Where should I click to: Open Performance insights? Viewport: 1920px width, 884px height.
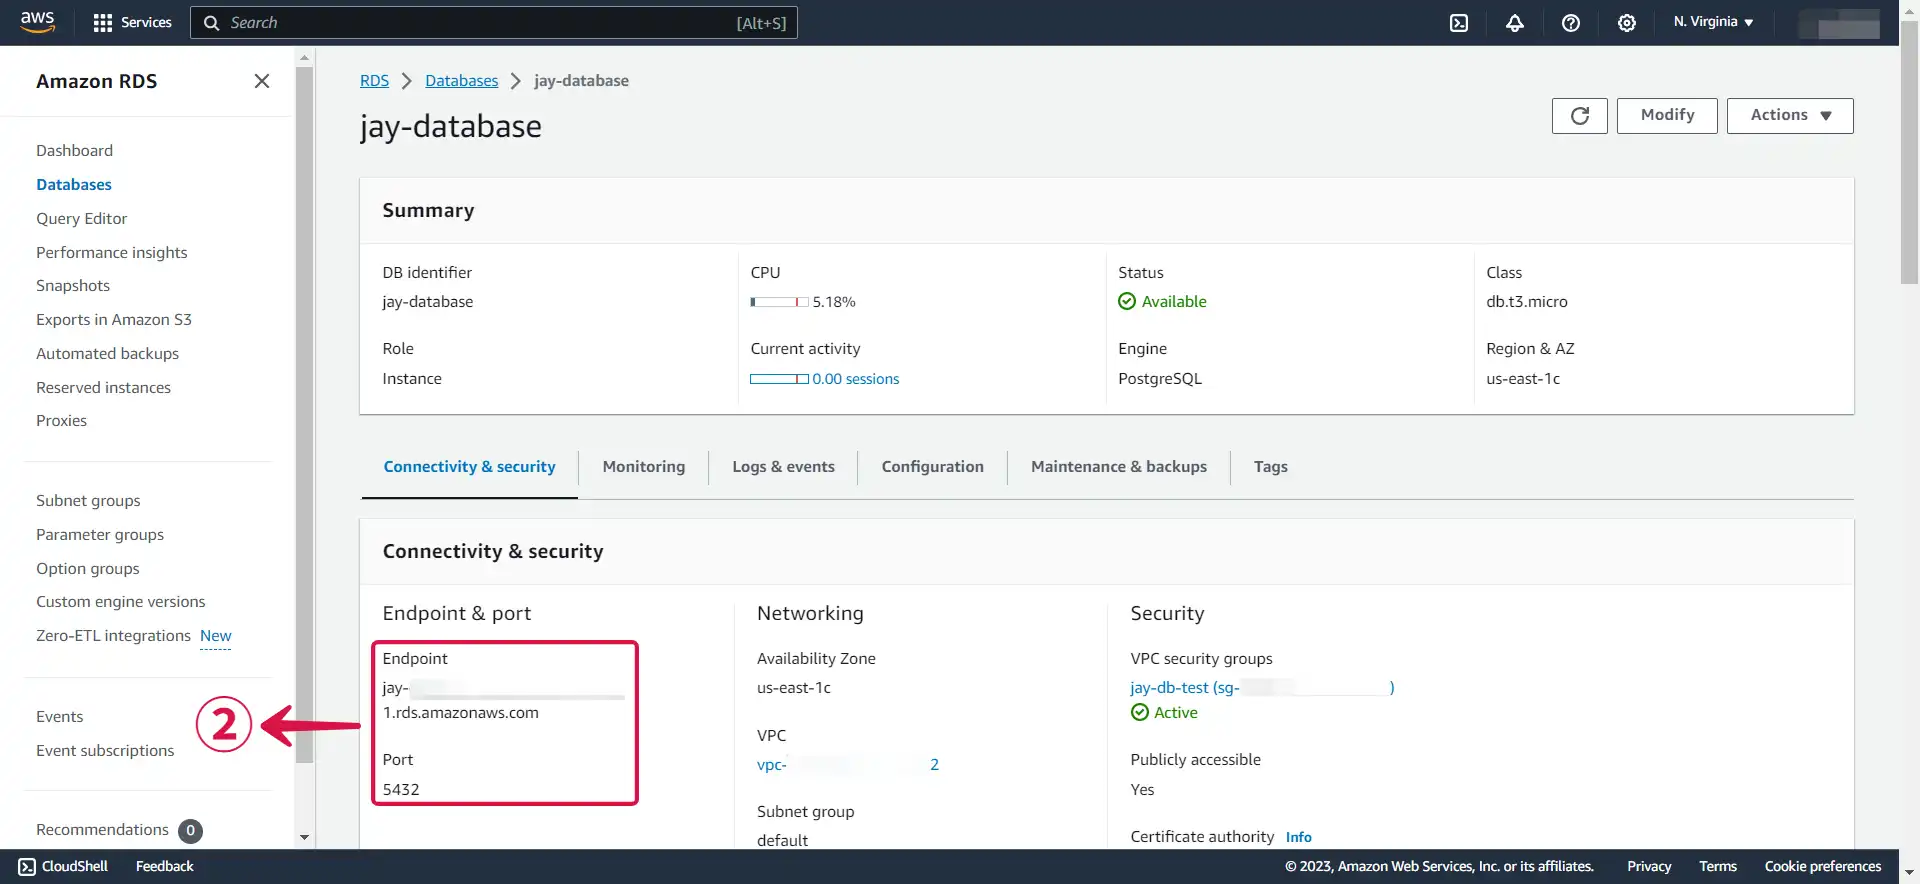click(x=111, y=253)
